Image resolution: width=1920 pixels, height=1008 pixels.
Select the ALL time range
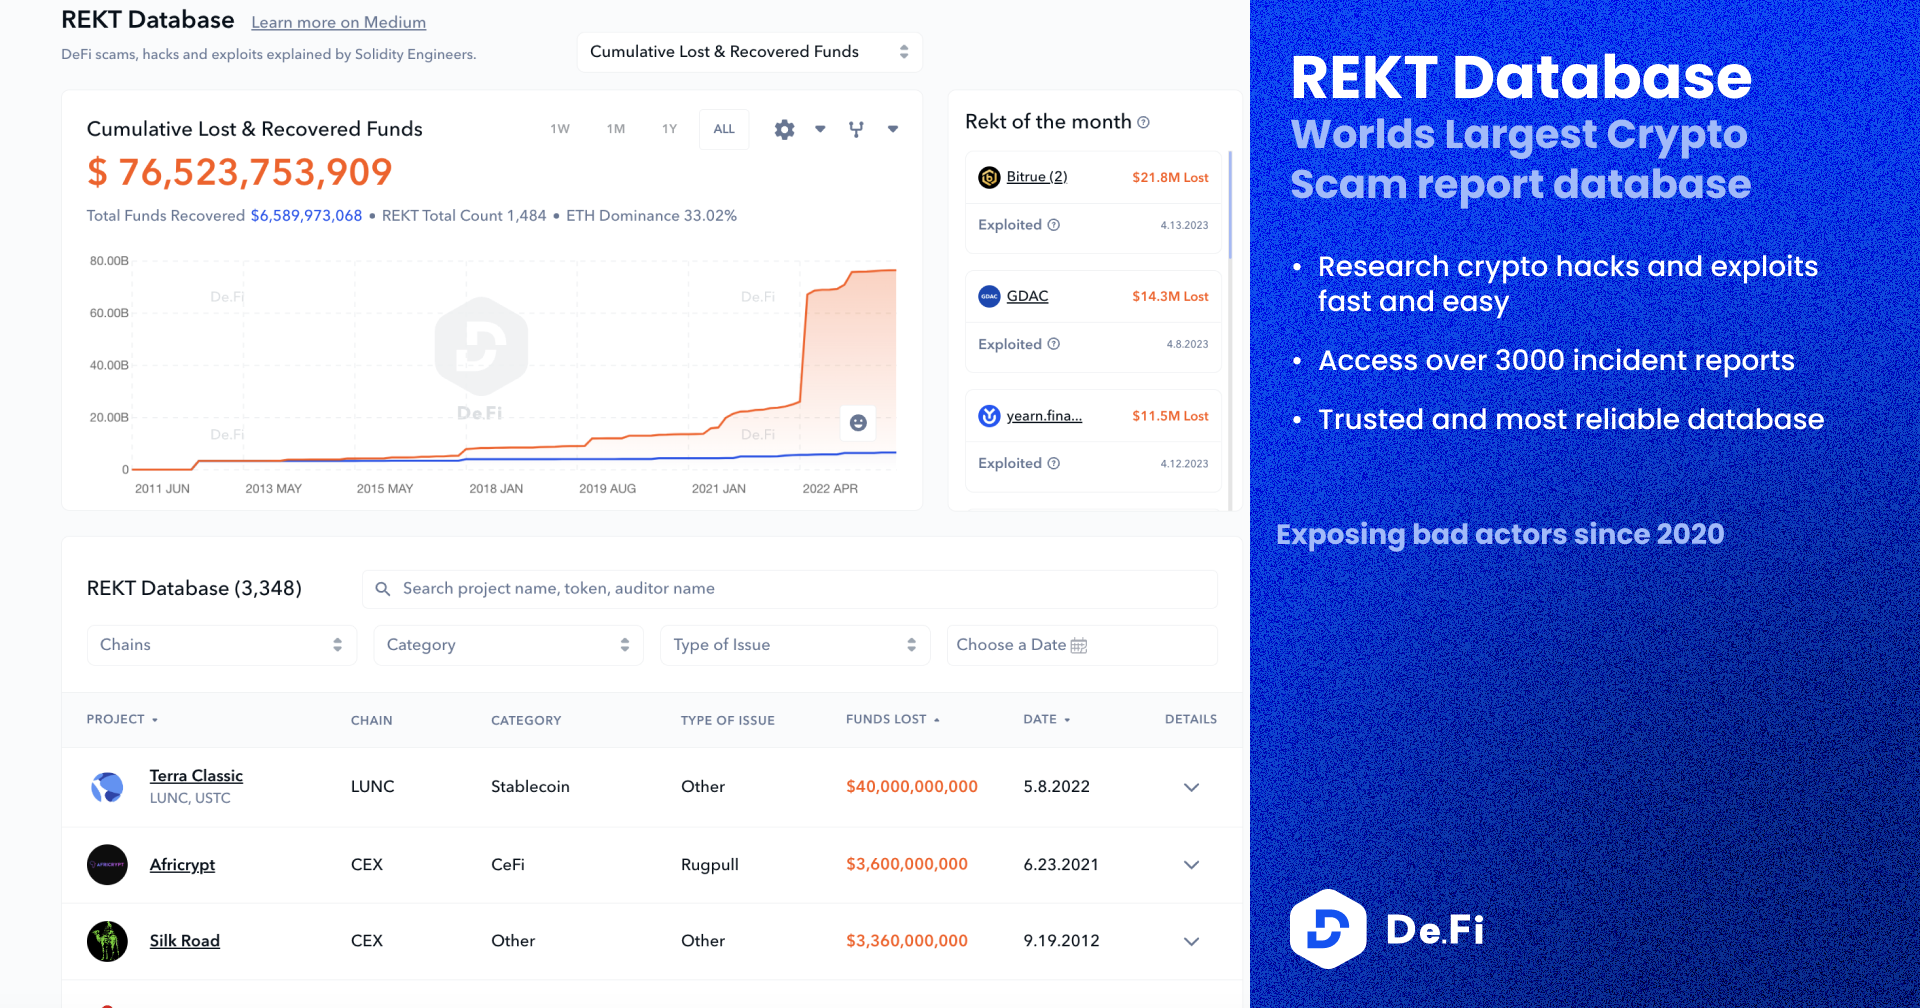tap(724, 129)
